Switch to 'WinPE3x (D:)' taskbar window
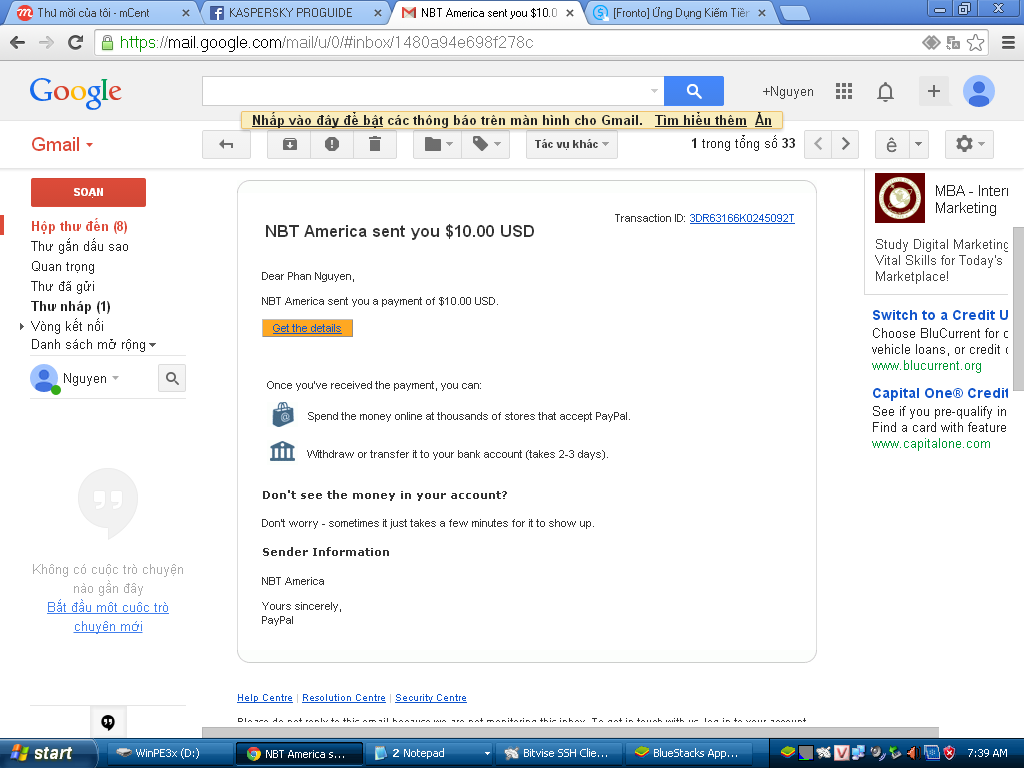Viewport: 1024px width, 768px height. click(167, 753)
